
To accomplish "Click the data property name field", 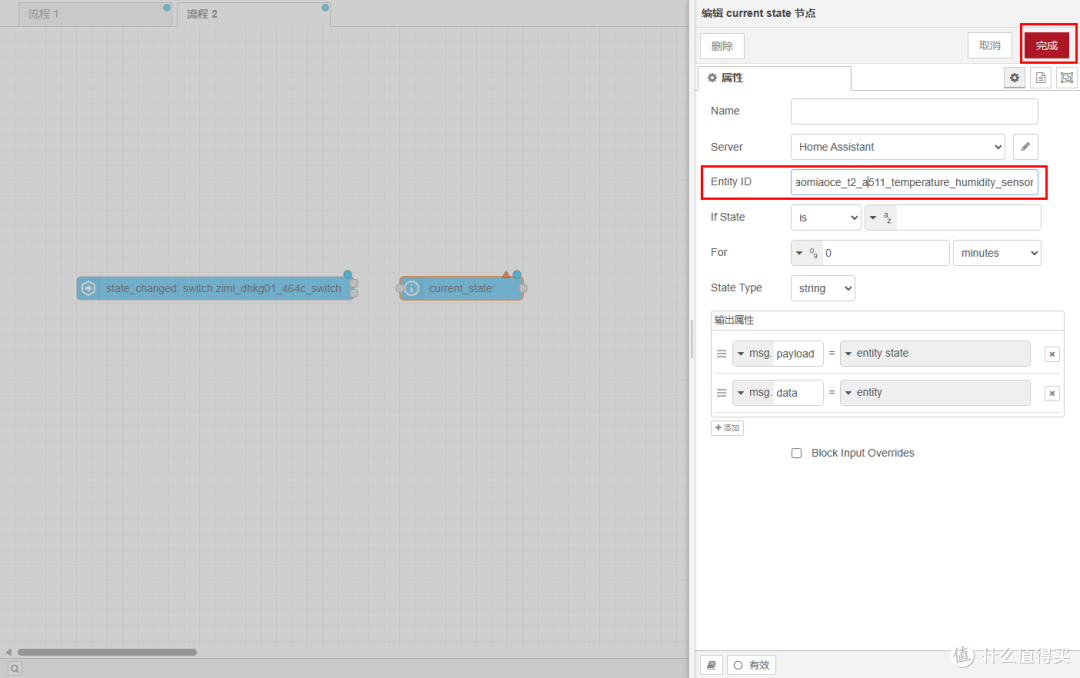I will click(x=798, y=393).
